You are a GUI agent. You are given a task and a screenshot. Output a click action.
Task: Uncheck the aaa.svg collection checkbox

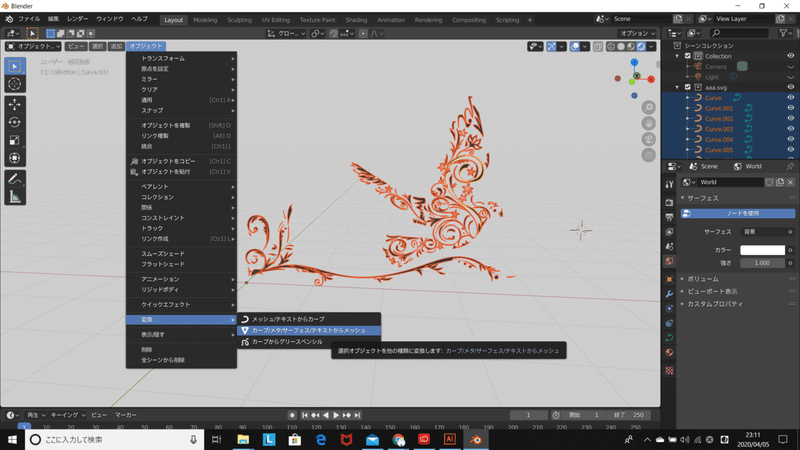(x=688, y=87)
